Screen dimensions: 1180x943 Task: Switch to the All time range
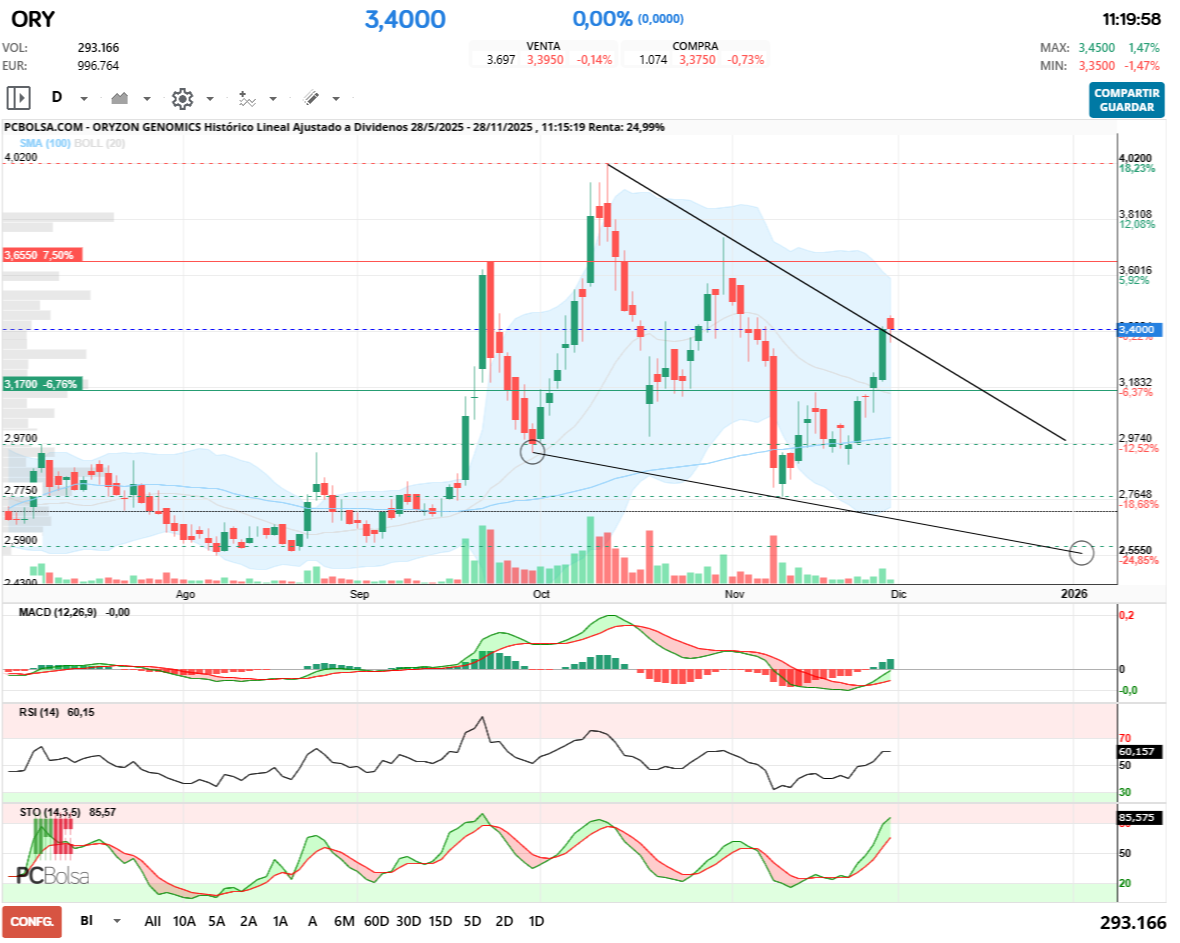click(x=152, y=921)
